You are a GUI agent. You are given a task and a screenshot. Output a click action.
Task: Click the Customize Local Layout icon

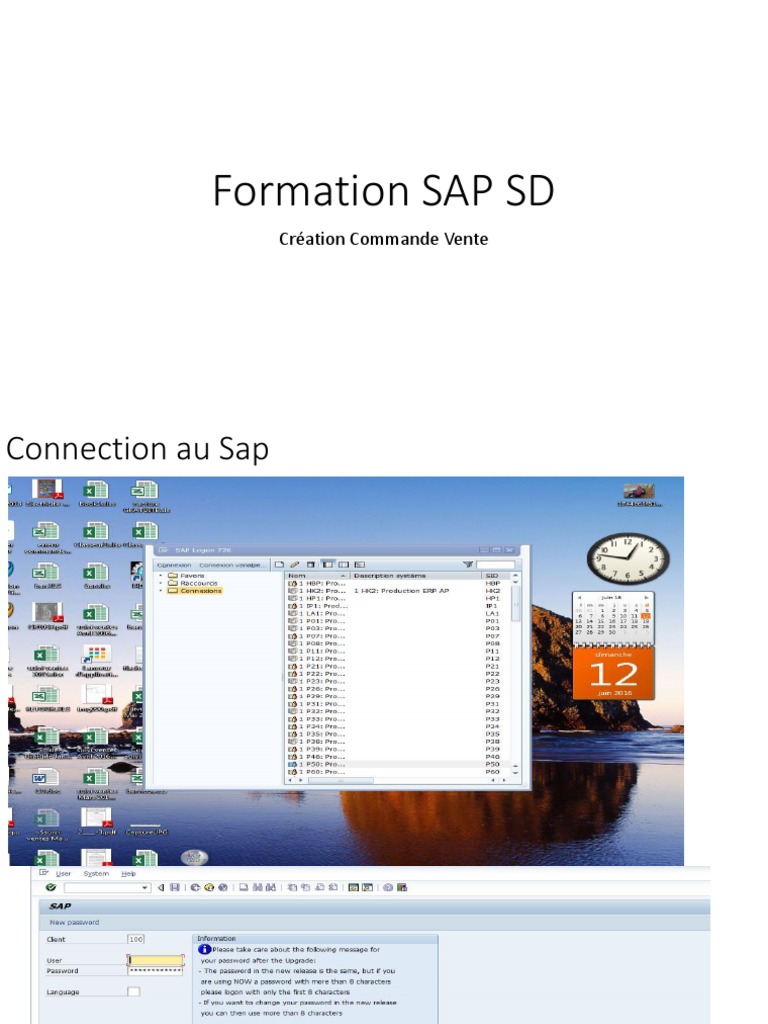pos(402,888)
